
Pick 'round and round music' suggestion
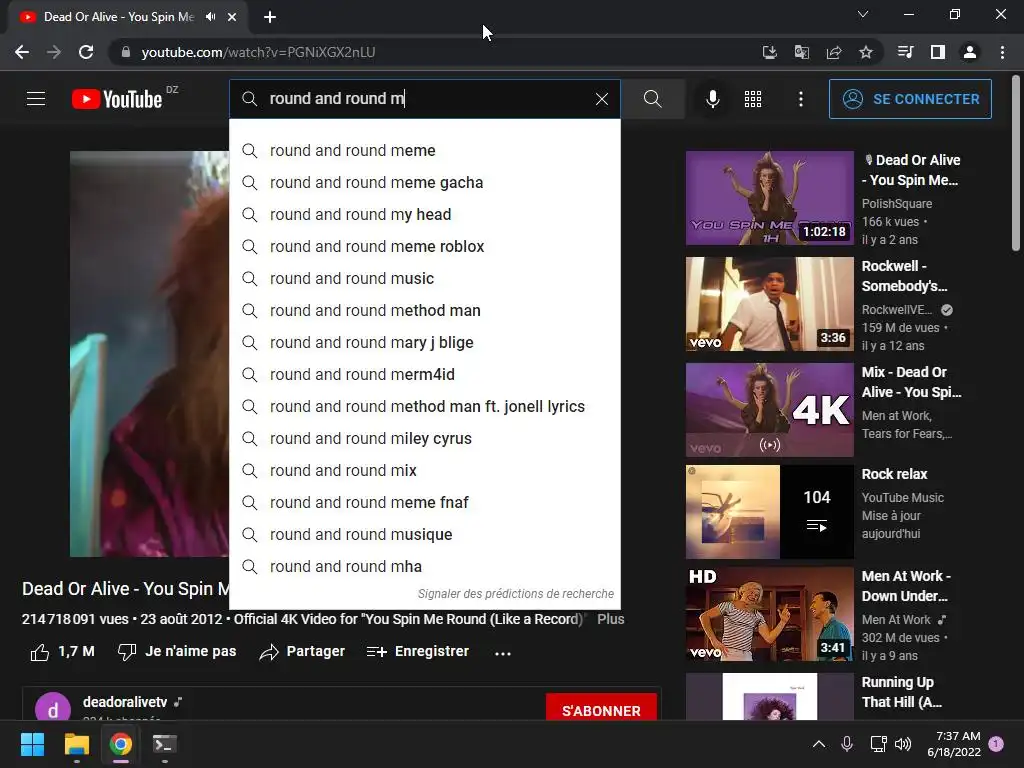(x=424, y=278)
